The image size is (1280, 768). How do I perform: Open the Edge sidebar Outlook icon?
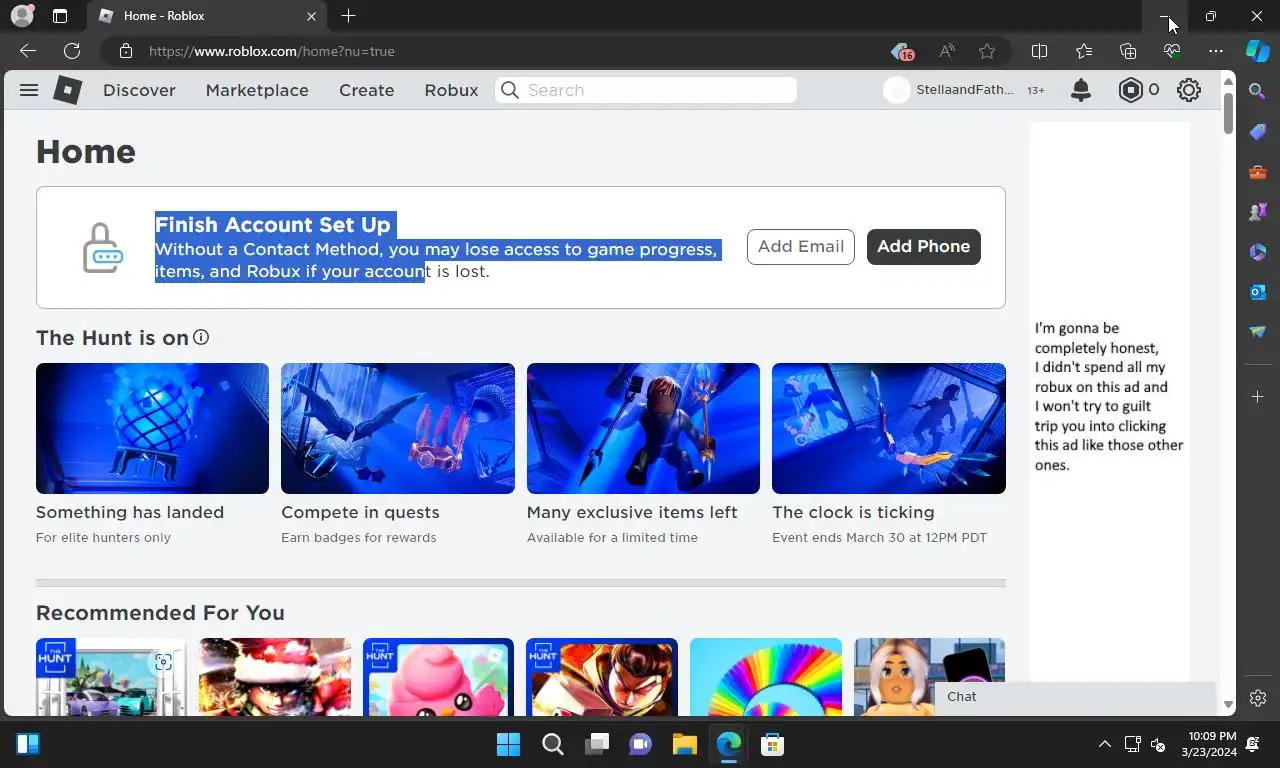1258,292
